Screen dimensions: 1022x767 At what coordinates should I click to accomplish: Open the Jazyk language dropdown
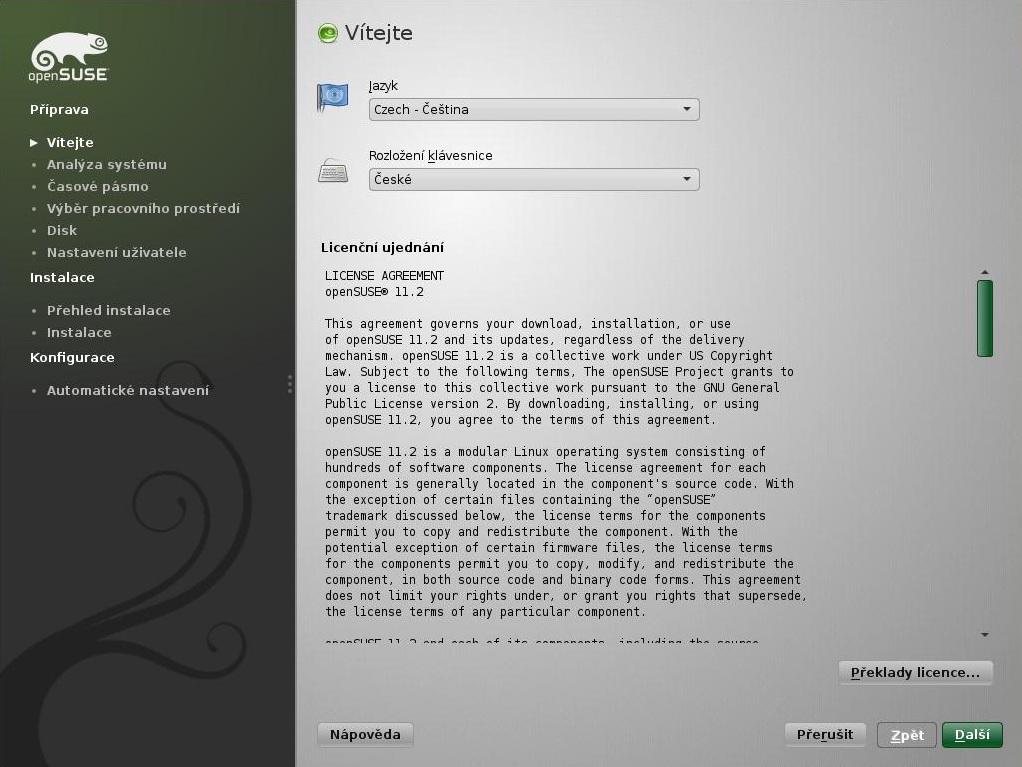point(534,109)
